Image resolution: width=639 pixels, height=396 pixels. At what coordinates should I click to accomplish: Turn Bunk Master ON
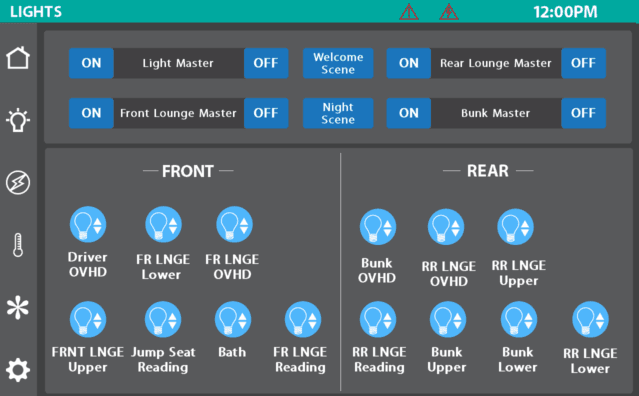click(x=409, y=113)
